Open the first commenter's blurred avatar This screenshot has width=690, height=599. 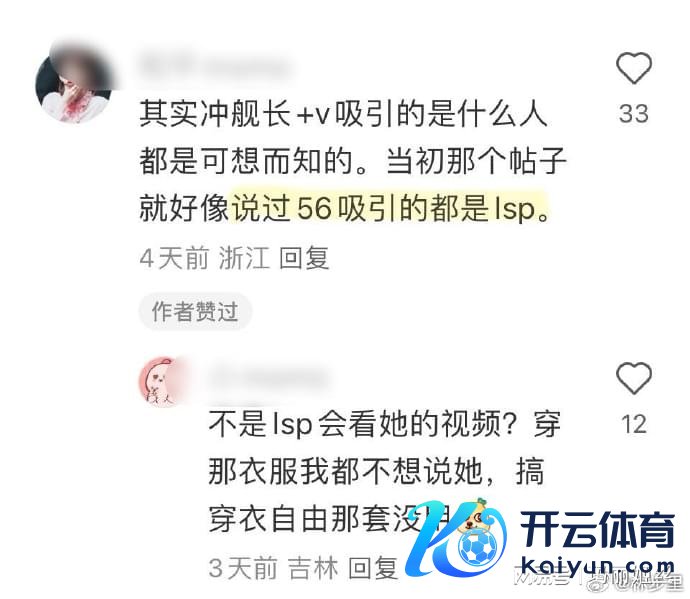tap(73, 83)
